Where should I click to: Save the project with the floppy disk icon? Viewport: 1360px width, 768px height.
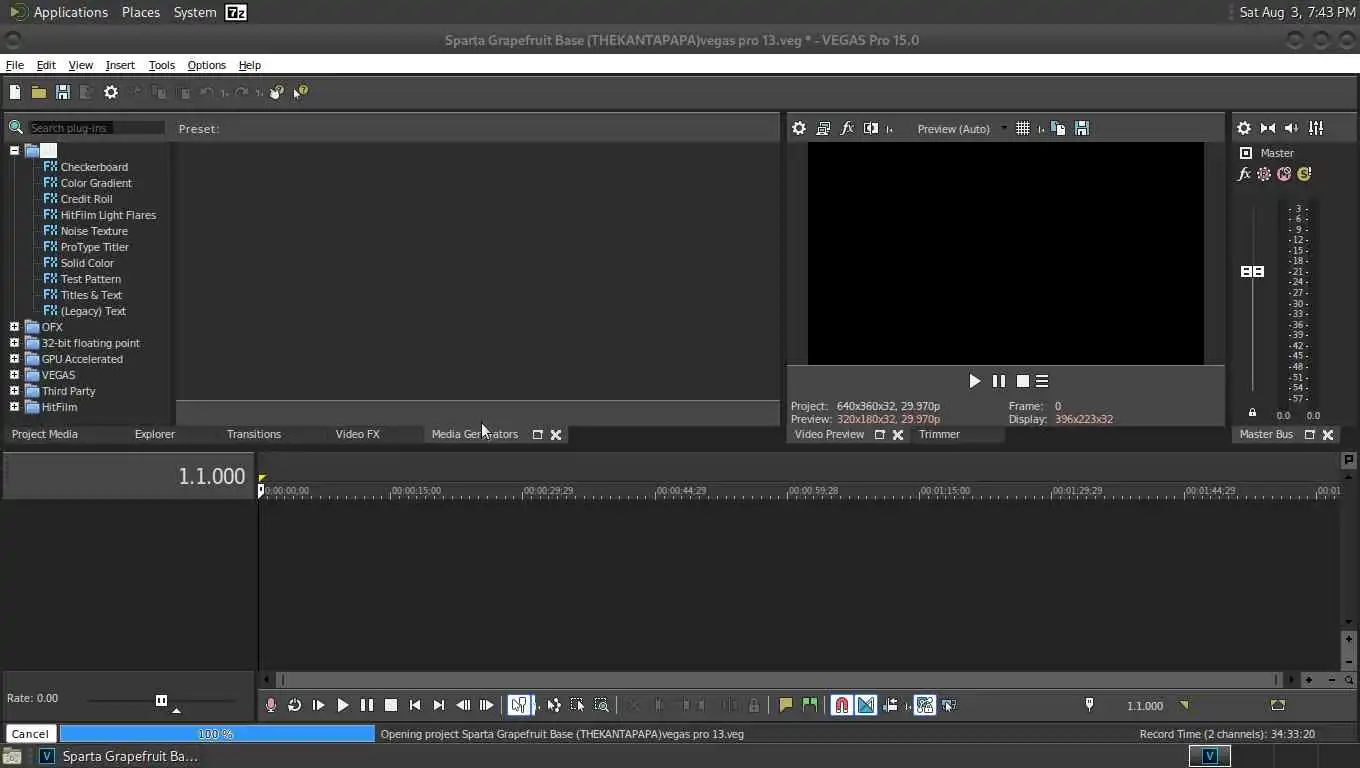click(x=63, y=92)
